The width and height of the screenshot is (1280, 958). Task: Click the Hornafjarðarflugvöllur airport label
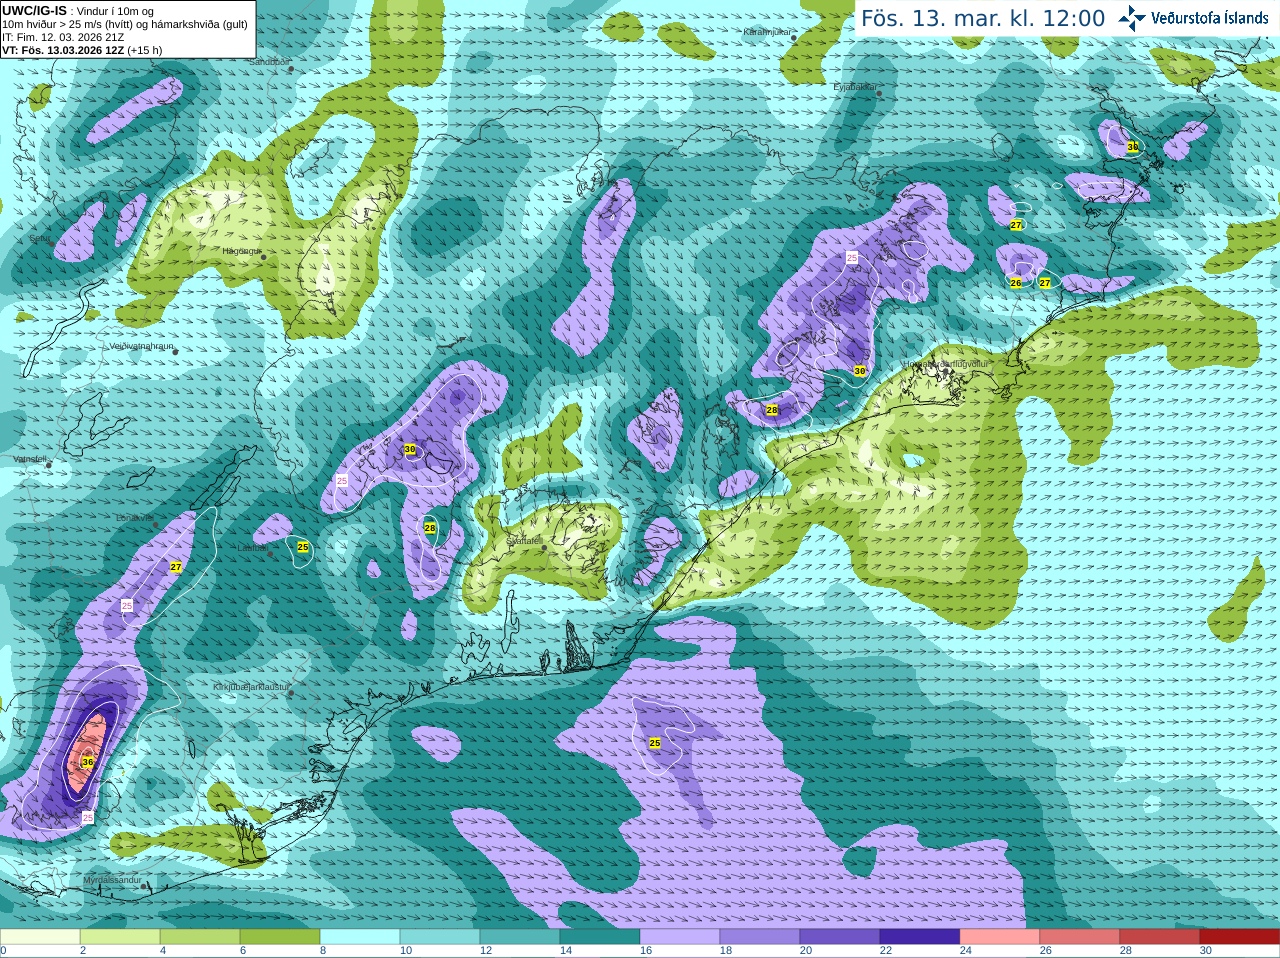tap(945, 364)
